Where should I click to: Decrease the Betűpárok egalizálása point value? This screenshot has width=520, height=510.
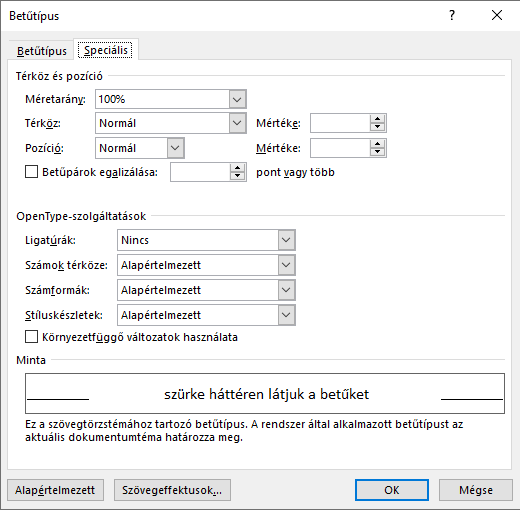237,176
